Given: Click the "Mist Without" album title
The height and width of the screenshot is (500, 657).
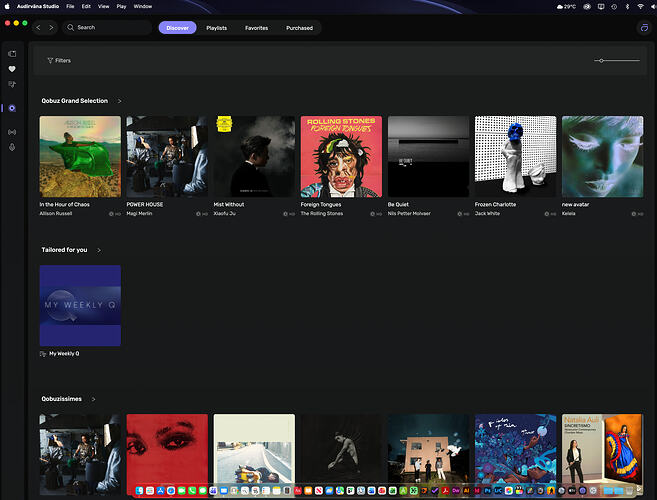Looking at the screenshot, I should point(229,205).
